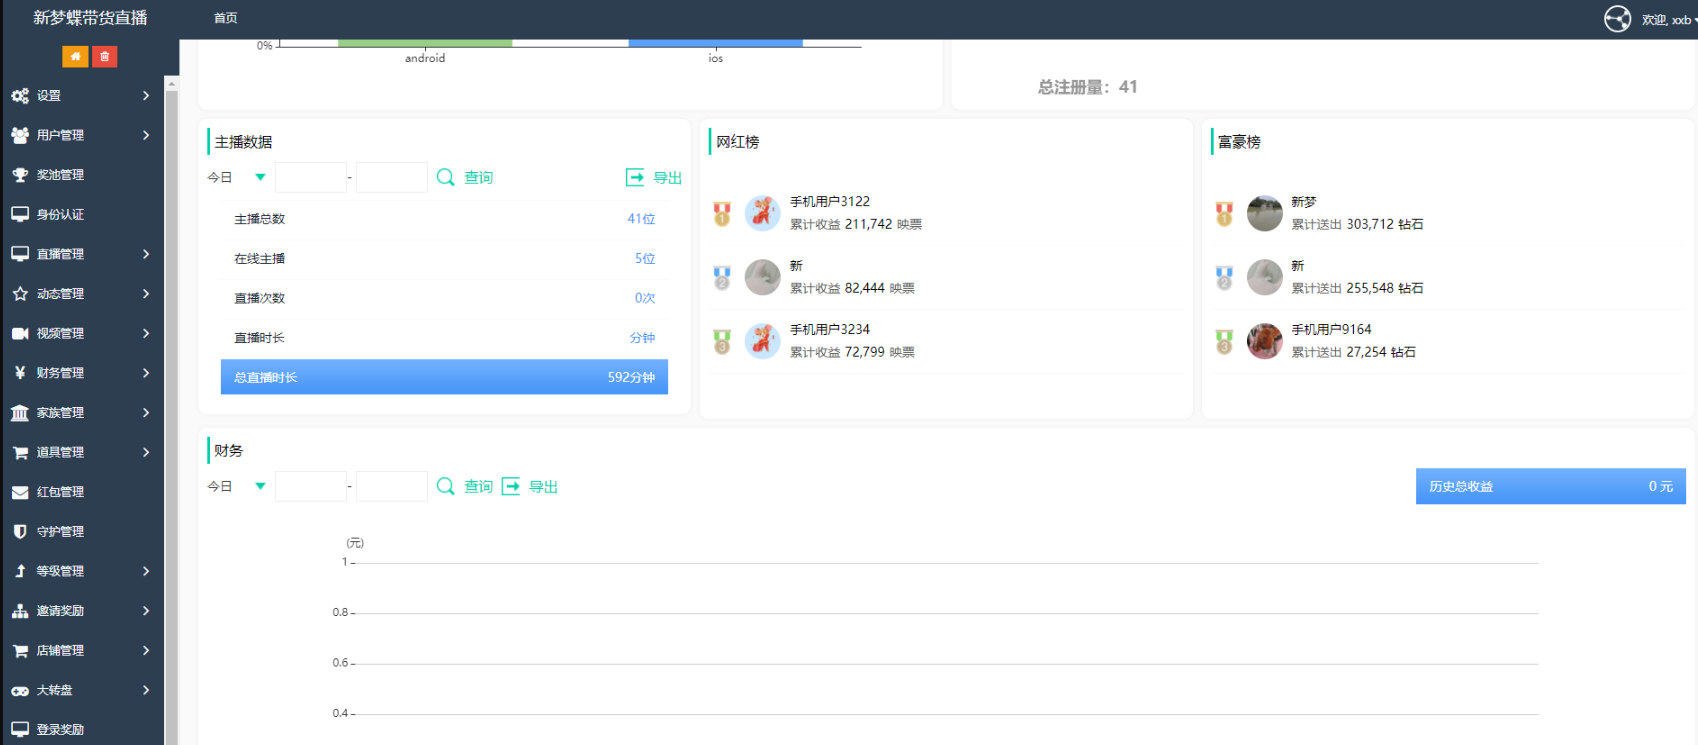
Task: Expand the 直播管理 sidebar menu
Action: point(82,254)
